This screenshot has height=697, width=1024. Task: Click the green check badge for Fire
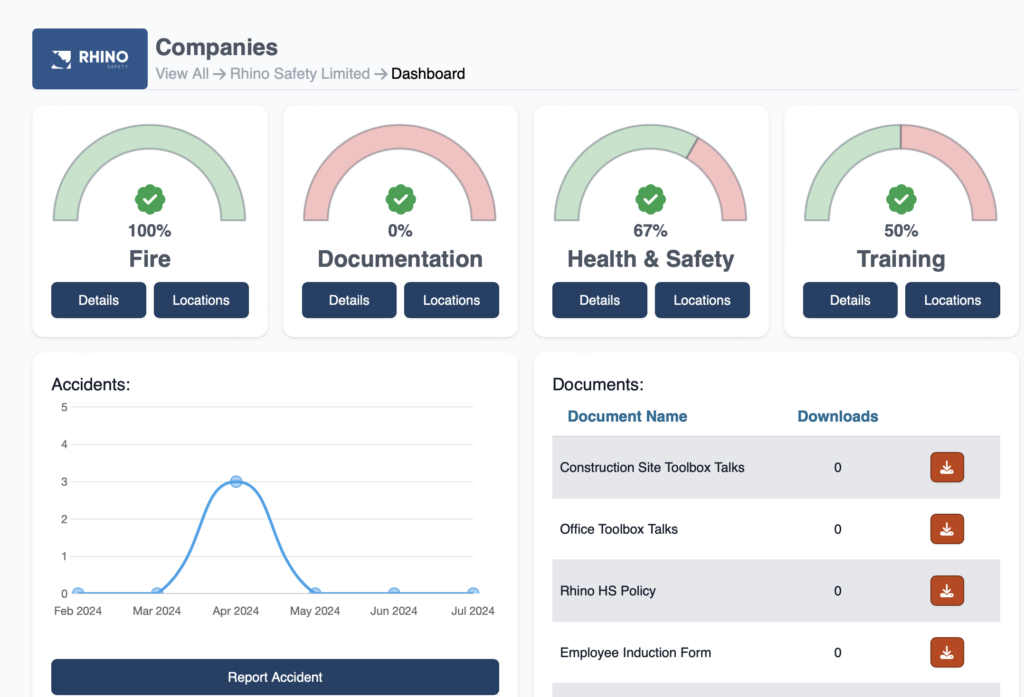pos(150,199)
